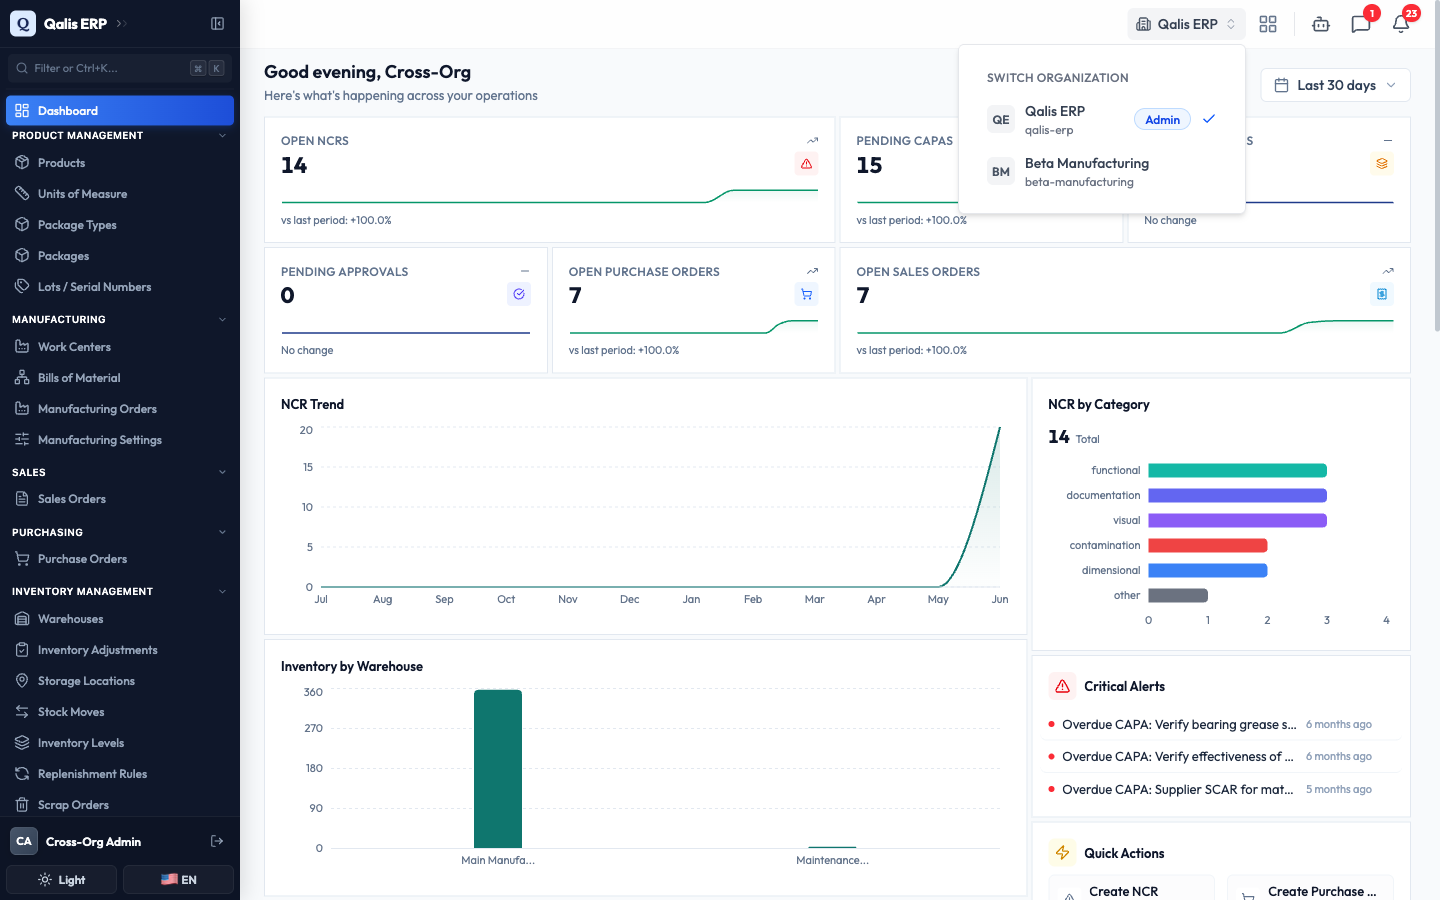Screen dimensions: 1440x900
Task: Click the trend arrow on Open Purchase Orders card
Action: pos(813,271)
